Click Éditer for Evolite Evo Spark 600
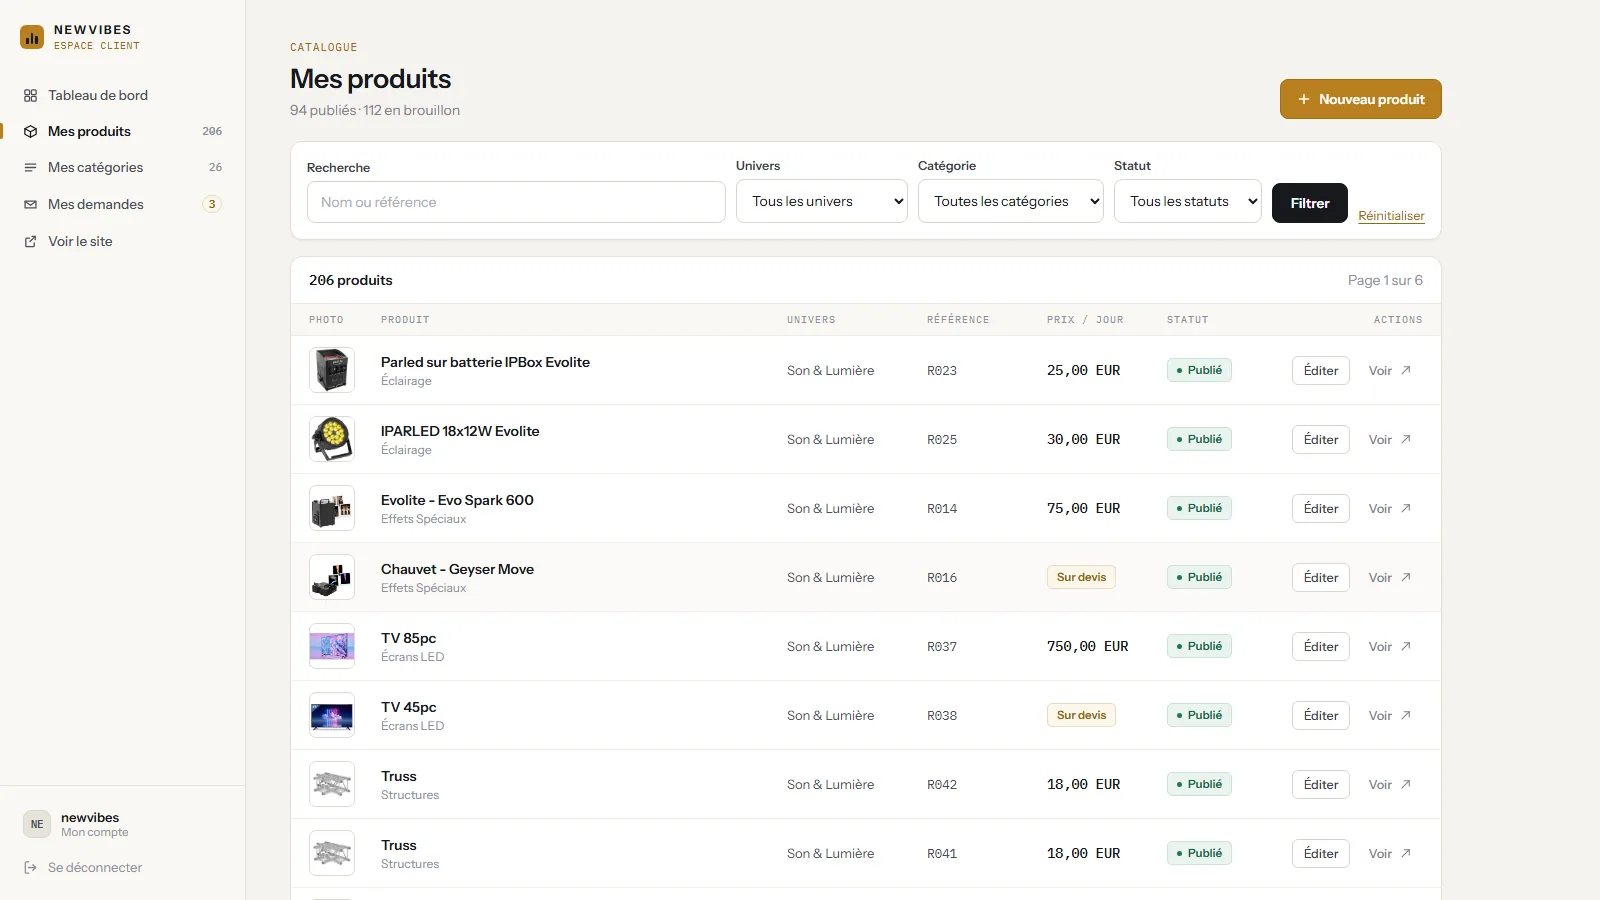The image size is (1600, 900). [1320, 508]
